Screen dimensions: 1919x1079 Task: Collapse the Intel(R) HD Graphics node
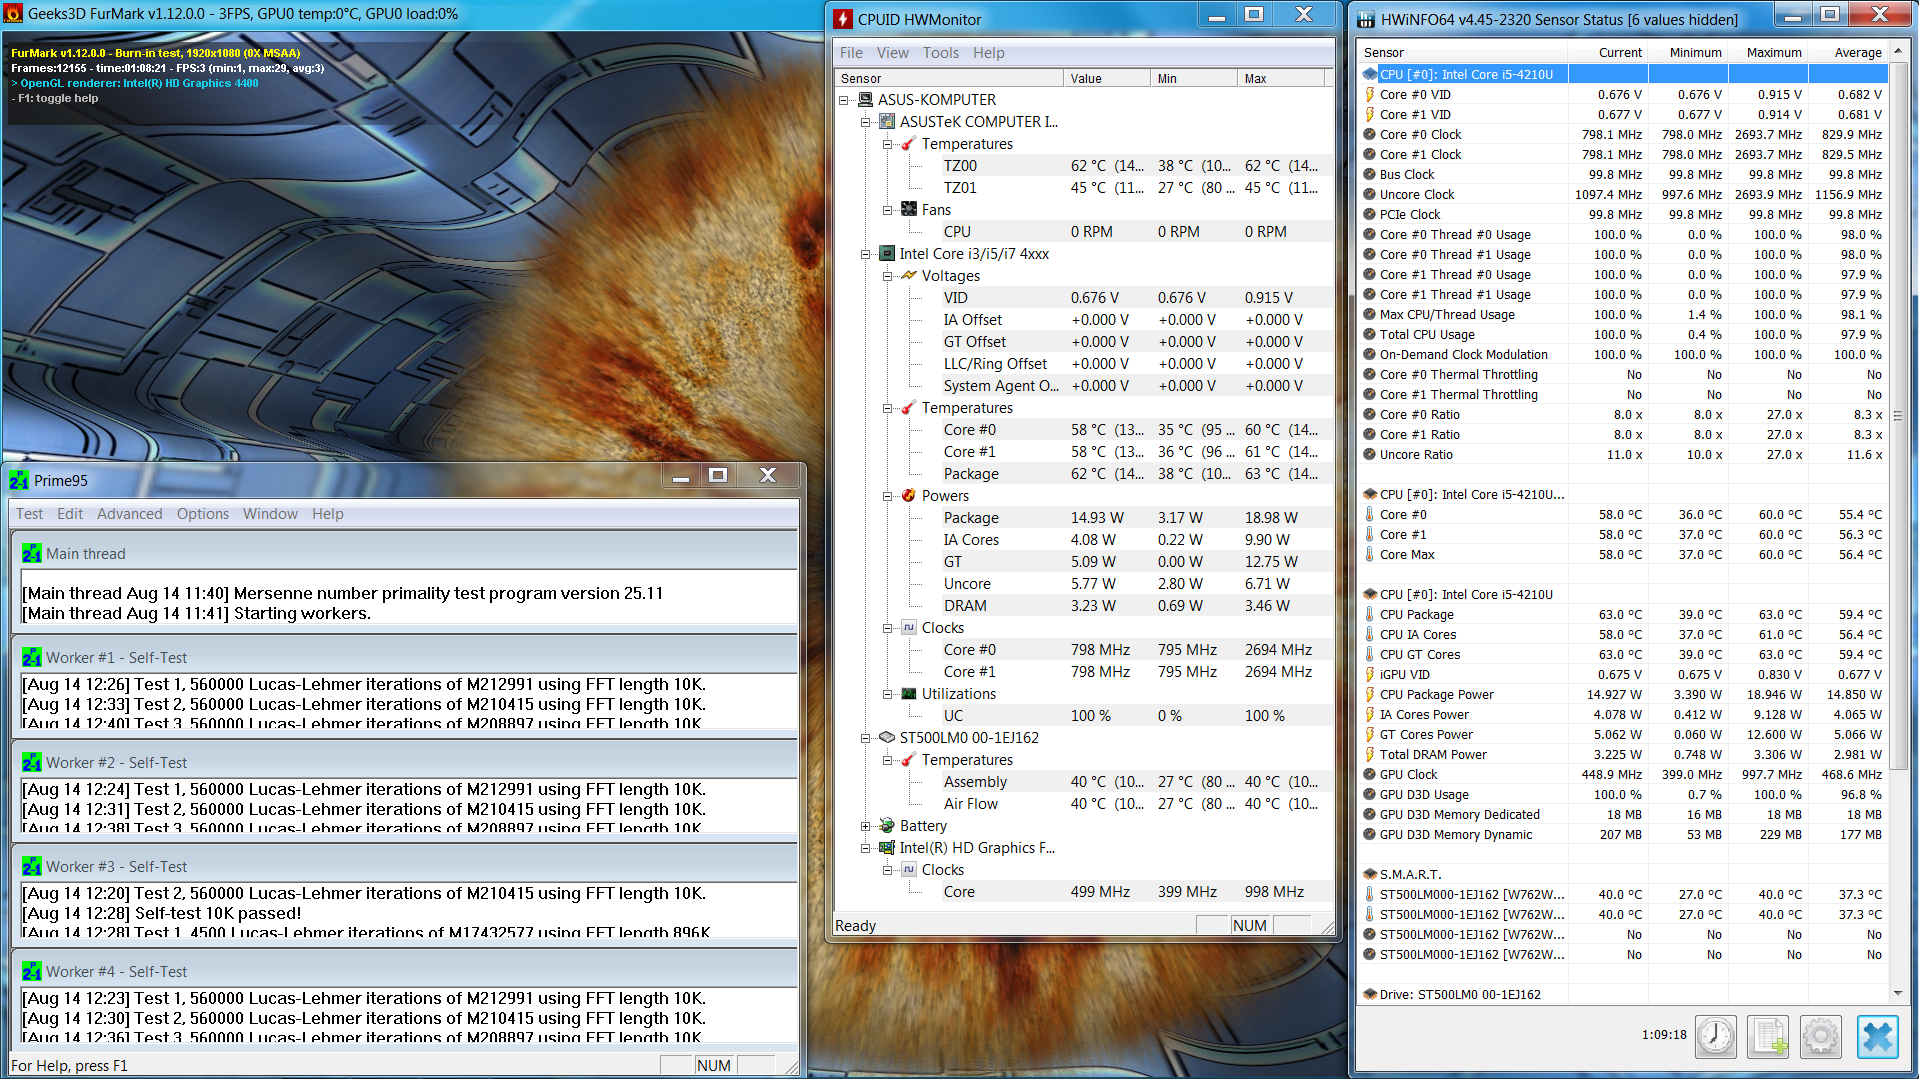(866, 848)
